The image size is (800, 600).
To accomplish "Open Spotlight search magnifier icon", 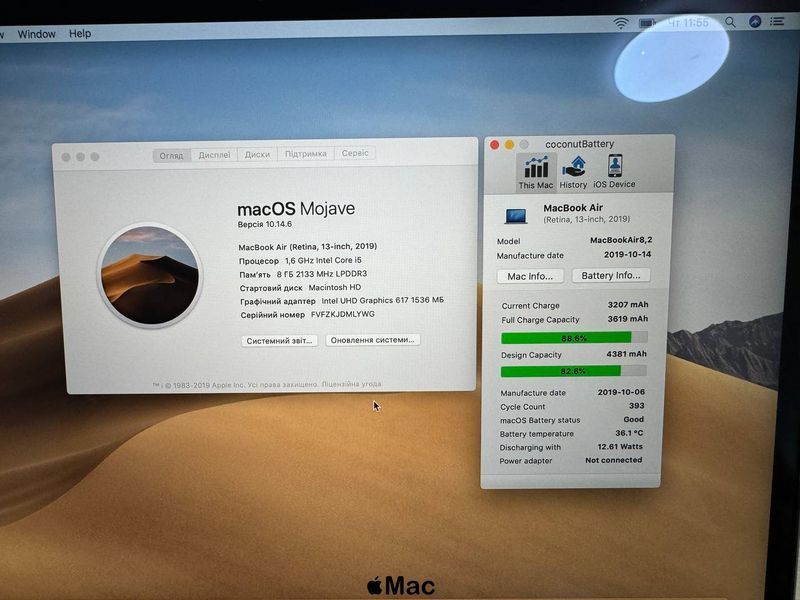I will 731,22.
